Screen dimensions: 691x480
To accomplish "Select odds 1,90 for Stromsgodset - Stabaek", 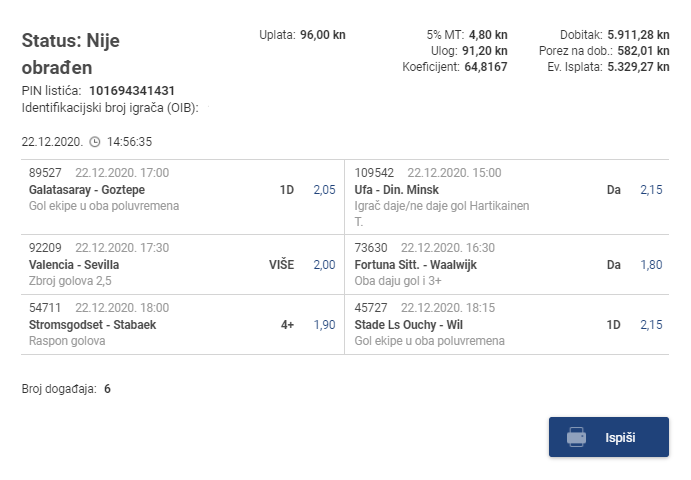I will [324, 324].
